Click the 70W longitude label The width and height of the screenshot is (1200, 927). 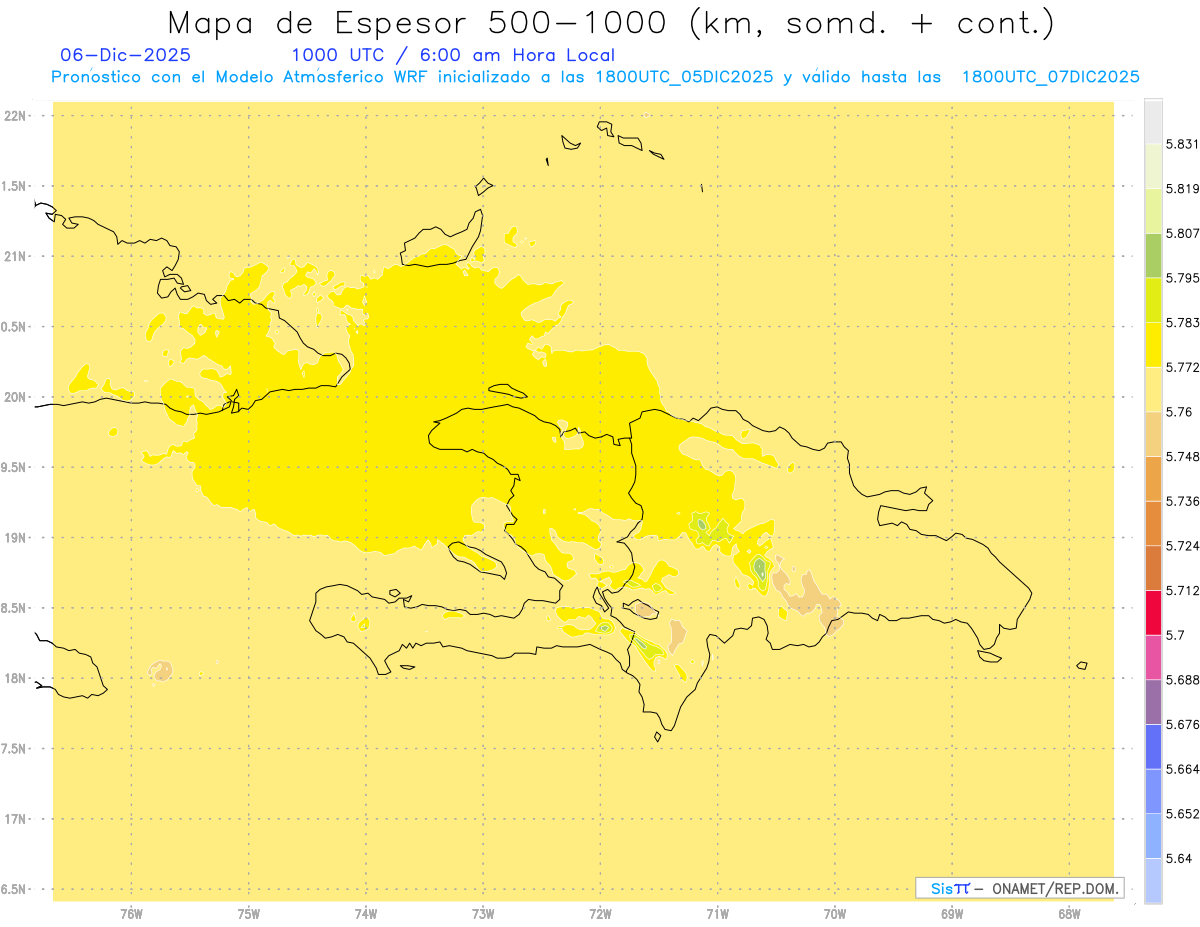pyautogui.click(x=835, y=913)
